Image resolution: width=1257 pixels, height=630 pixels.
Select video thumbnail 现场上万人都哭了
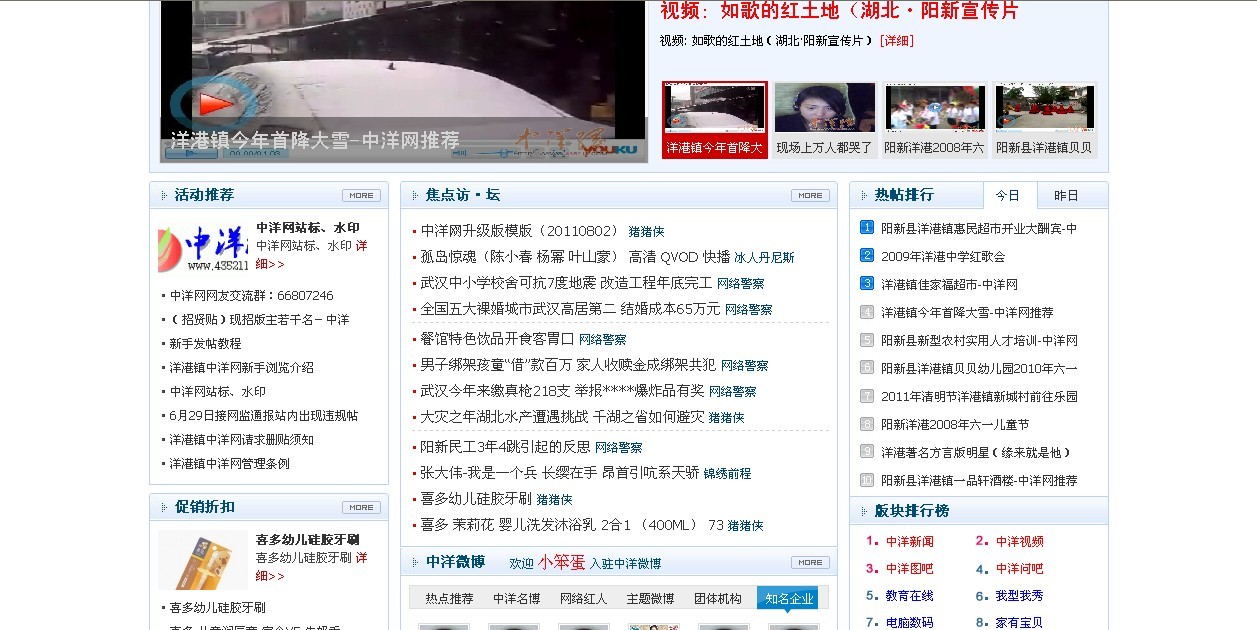(825, 120)
